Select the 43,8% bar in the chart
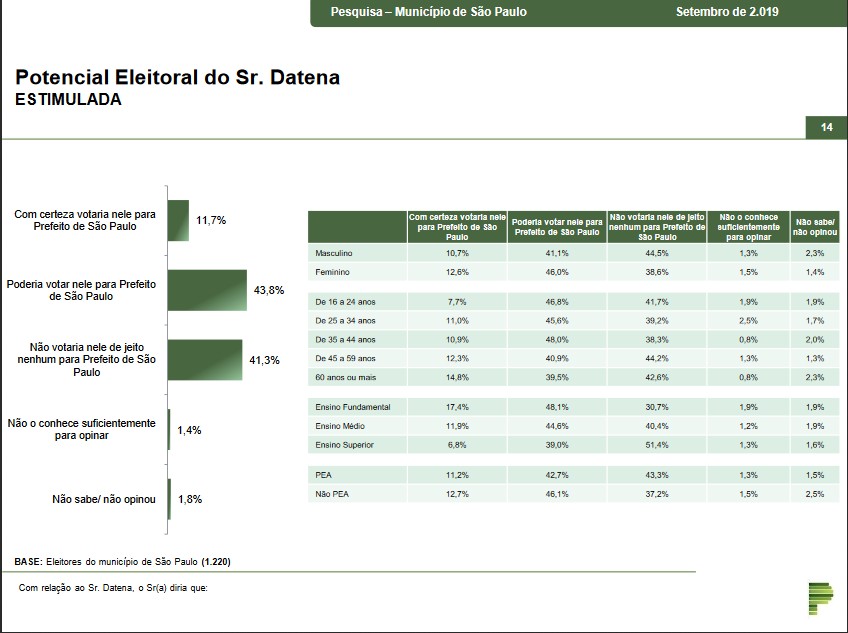 click(207, 290)
